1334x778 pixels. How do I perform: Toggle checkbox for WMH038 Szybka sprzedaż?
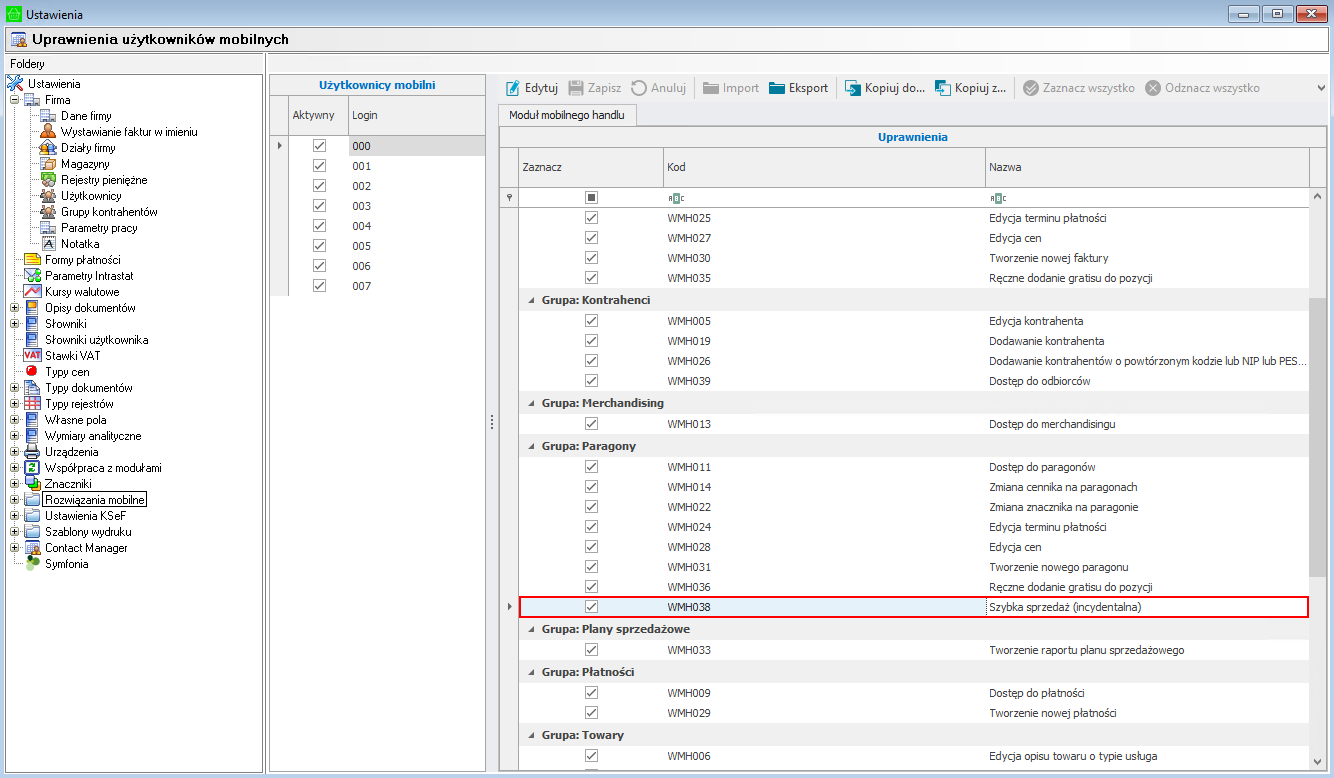click(591, 607)
